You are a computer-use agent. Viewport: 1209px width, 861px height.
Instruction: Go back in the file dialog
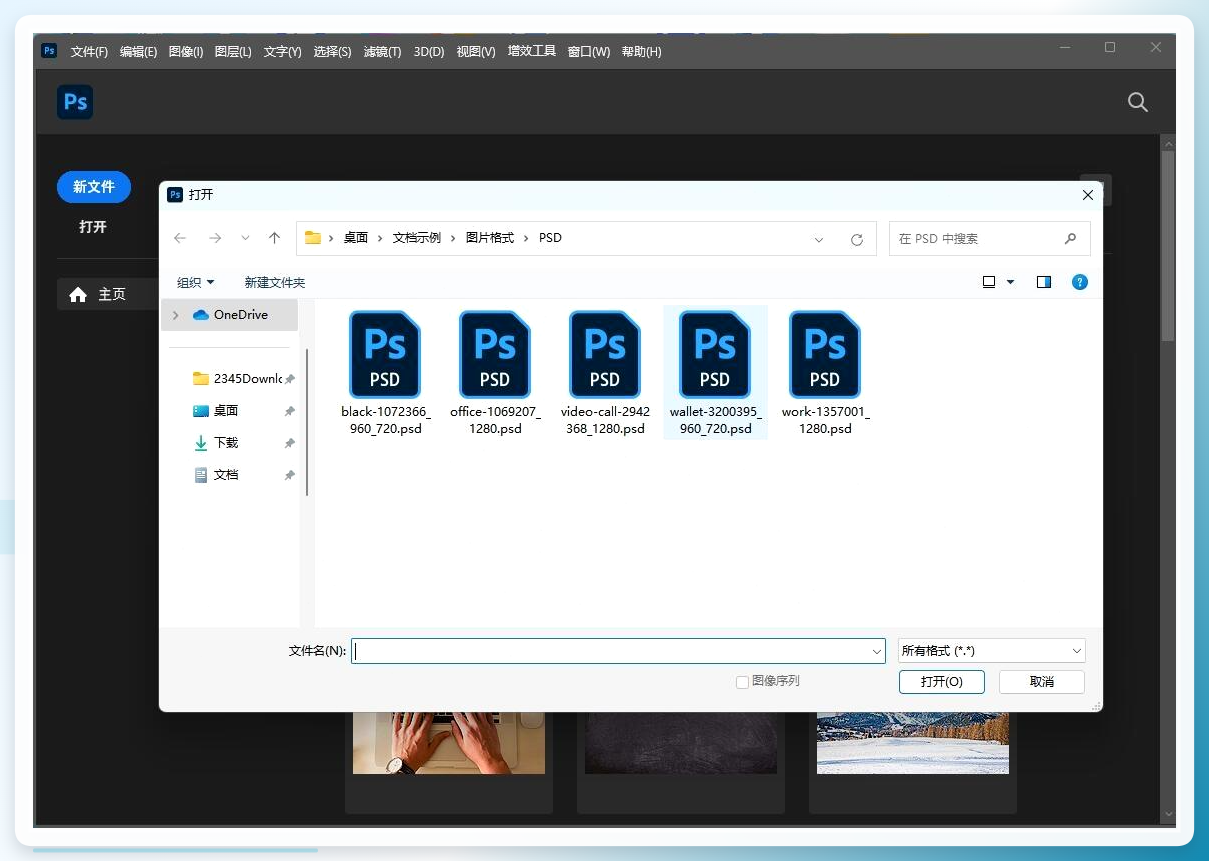(x=180, y=238)
